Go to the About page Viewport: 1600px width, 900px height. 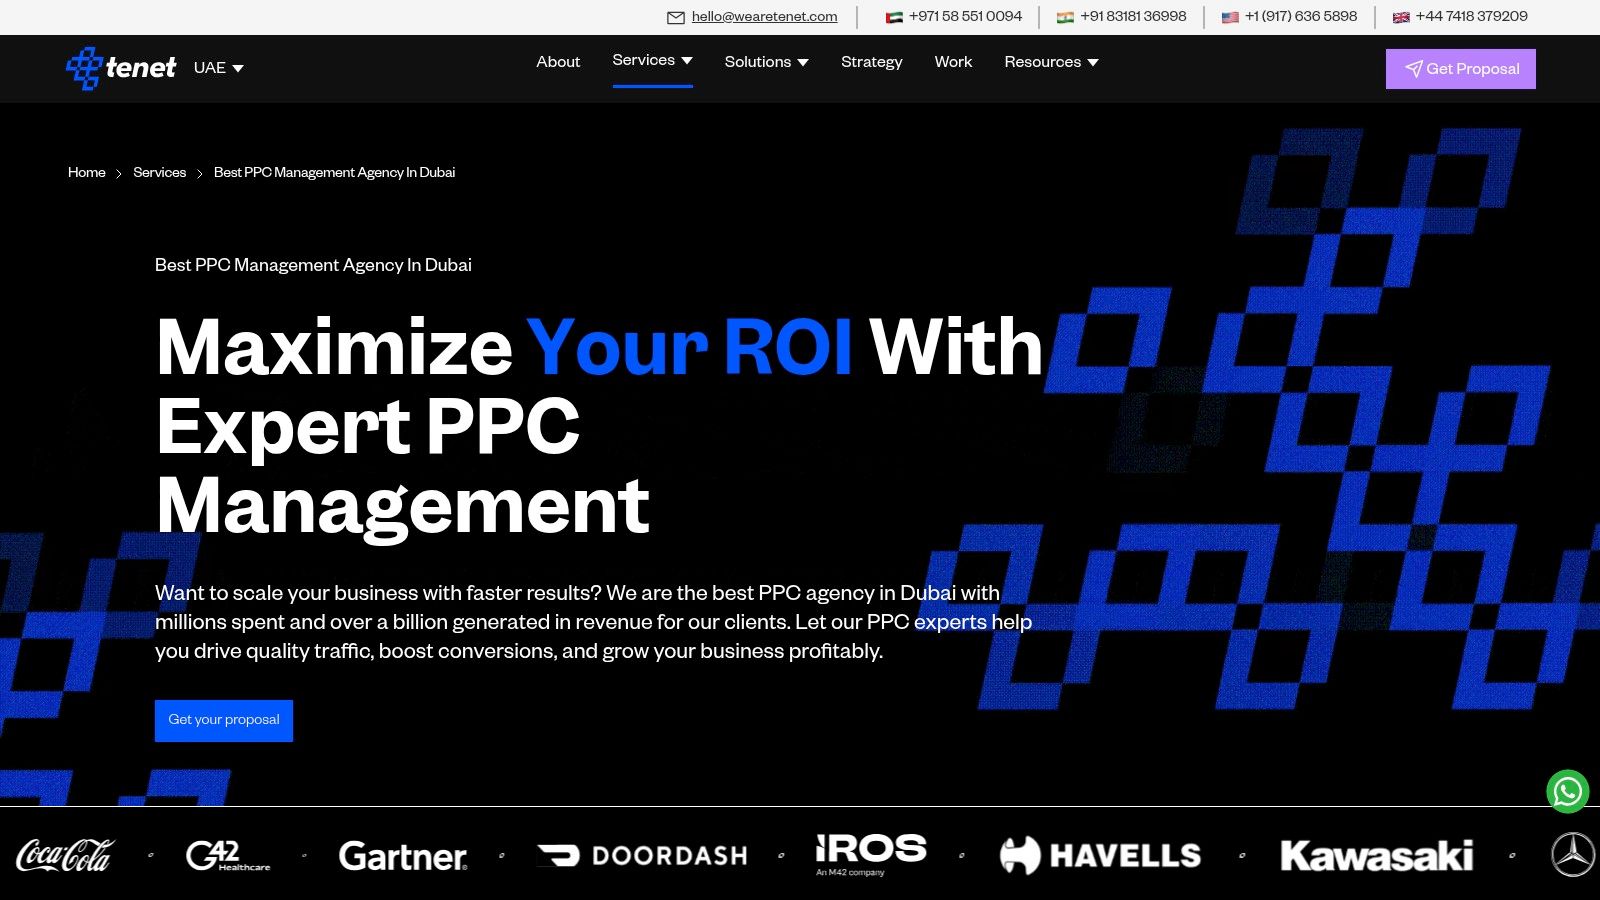pos(558,62)
